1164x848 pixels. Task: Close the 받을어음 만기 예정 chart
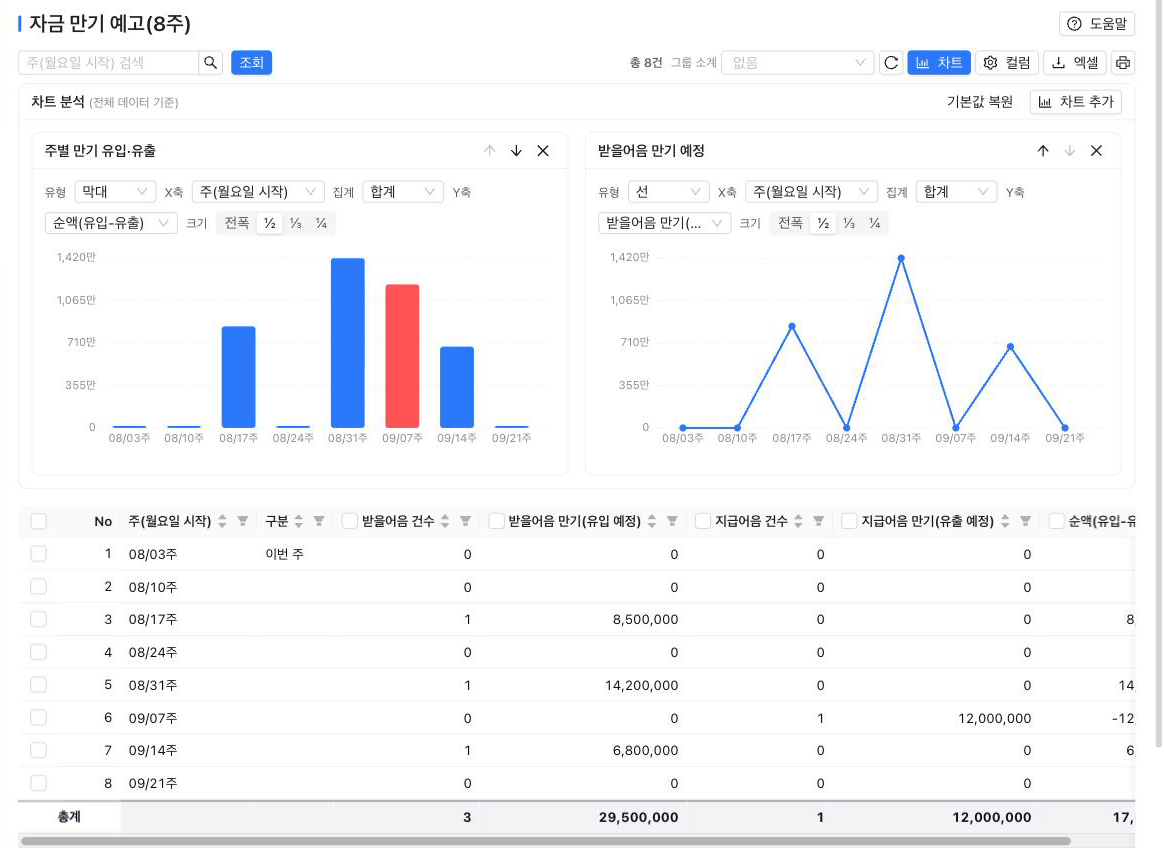click(x=1096, y=151)
